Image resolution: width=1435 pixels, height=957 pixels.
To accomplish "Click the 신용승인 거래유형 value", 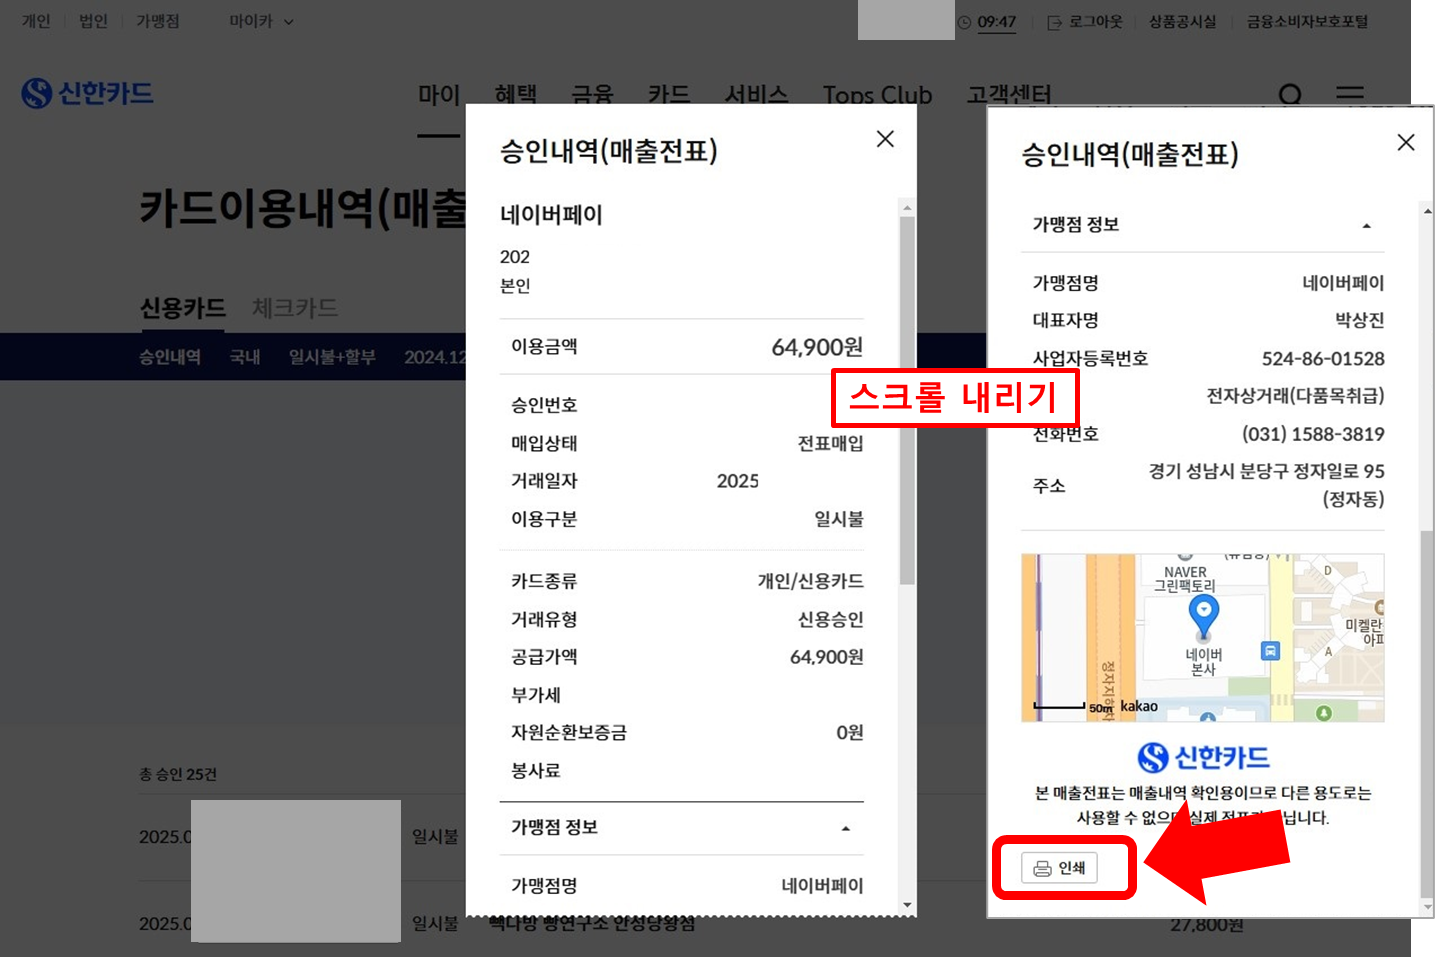I will point(830,619).
